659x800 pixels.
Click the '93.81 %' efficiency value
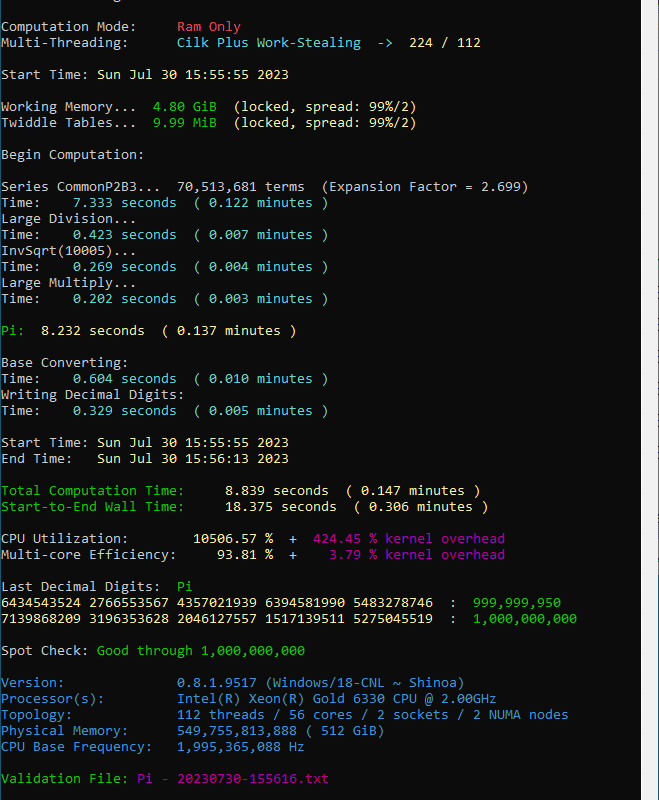(x=245, y=555)
